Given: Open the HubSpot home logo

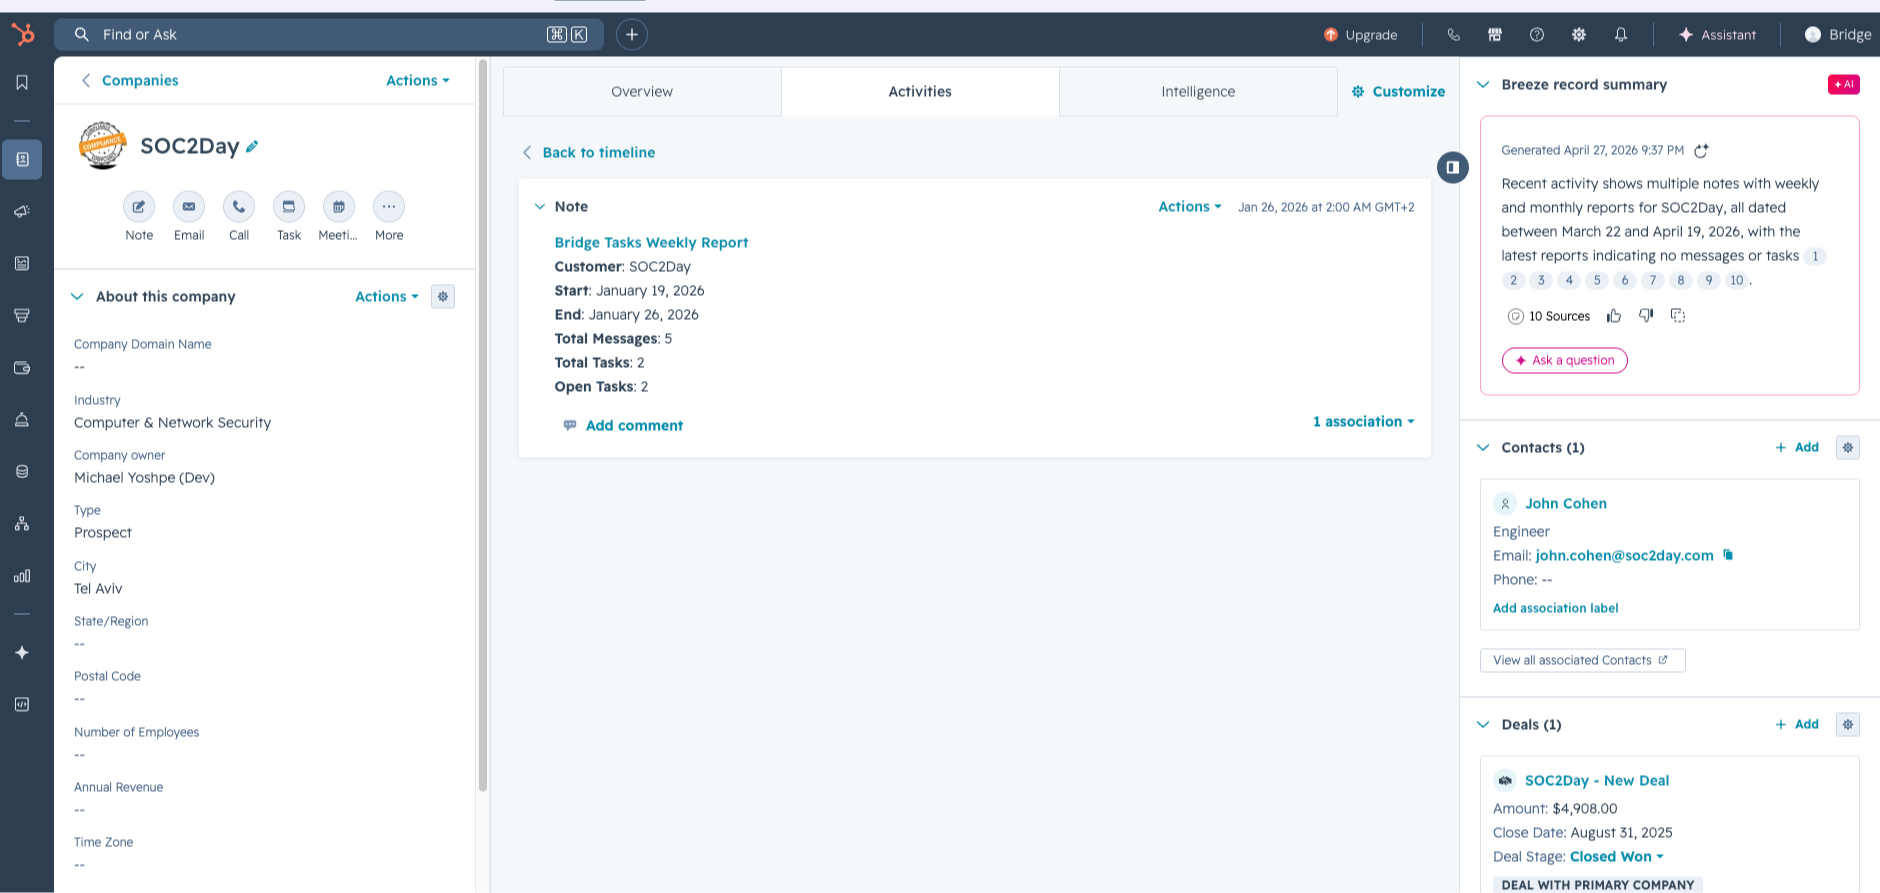Looking at the screenshot, I should click(x=22, y=35).
